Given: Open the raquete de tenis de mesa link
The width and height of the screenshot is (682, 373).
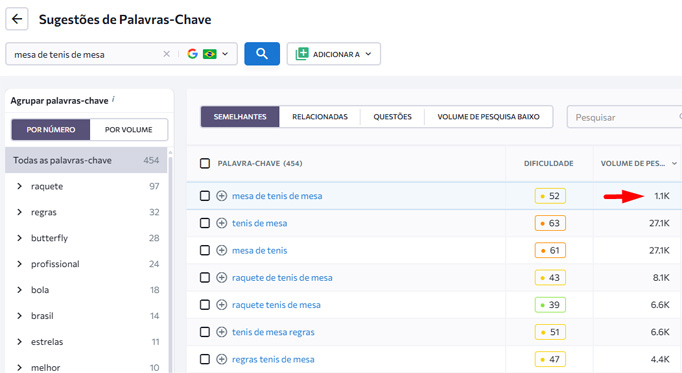Looking at the screenshot, I should (x=282, y=277).
